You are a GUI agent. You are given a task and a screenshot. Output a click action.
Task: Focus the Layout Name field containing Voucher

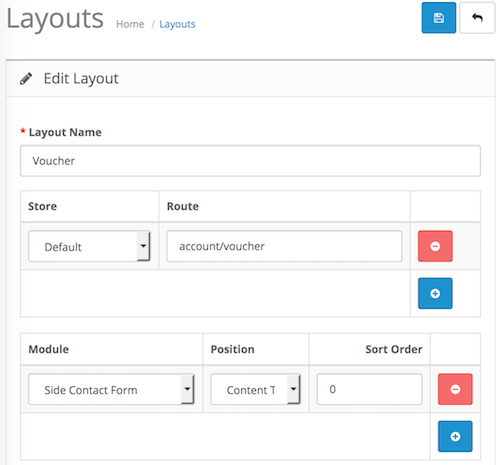pyautogui.click(x=250, y=161)
